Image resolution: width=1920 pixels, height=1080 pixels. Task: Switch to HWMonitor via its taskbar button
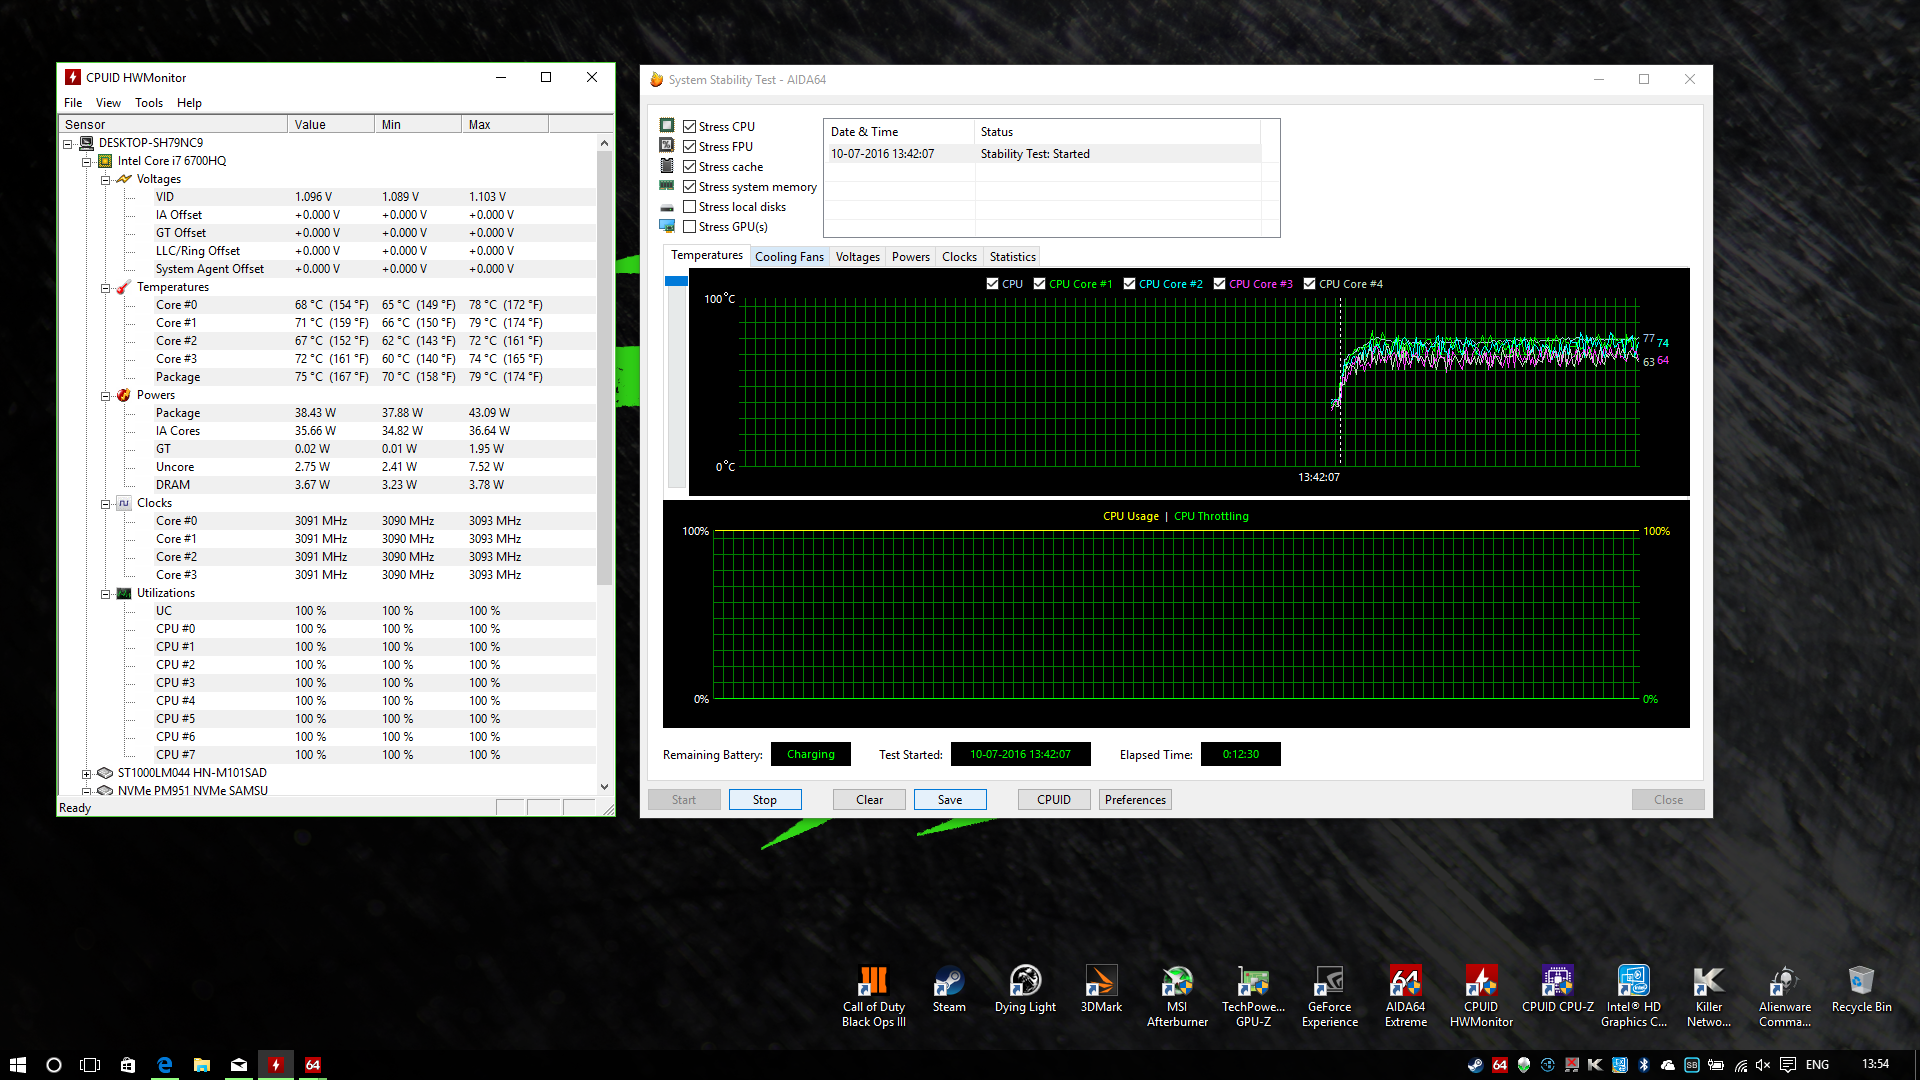pos(276,1065)
